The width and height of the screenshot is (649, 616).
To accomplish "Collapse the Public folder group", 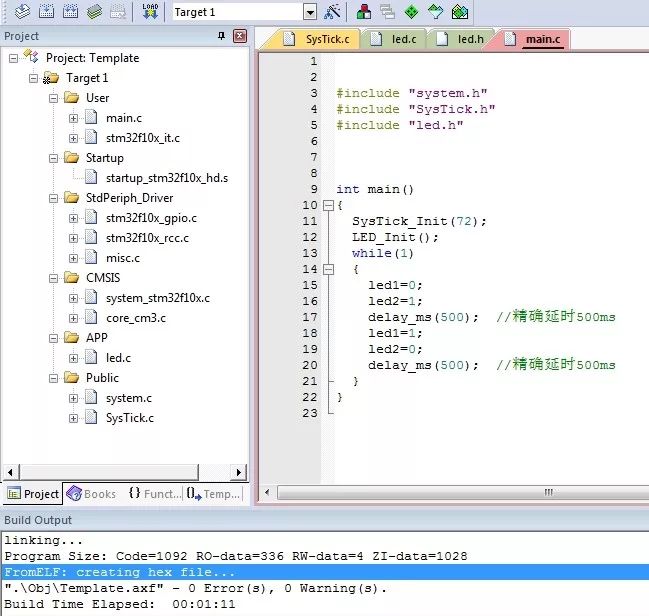I will [x=53, y=378].
